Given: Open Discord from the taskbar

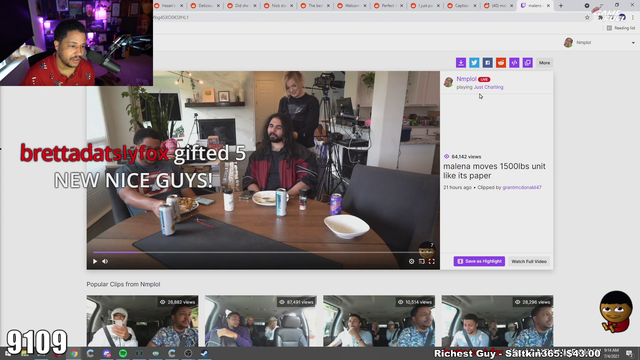Looking at the screenshot, I should [107, 353].
